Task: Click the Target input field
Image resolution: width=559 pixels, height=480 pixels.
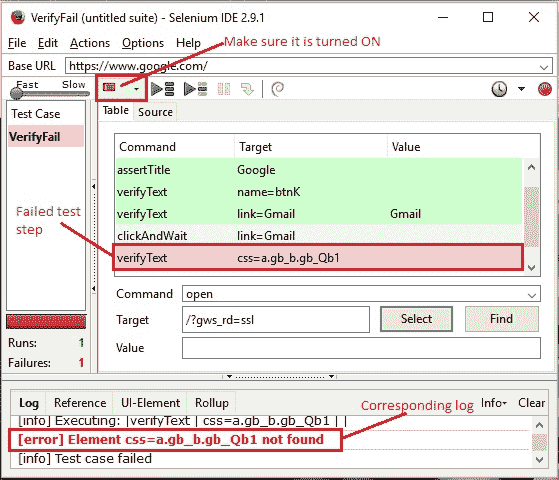Action: [276, 320]
